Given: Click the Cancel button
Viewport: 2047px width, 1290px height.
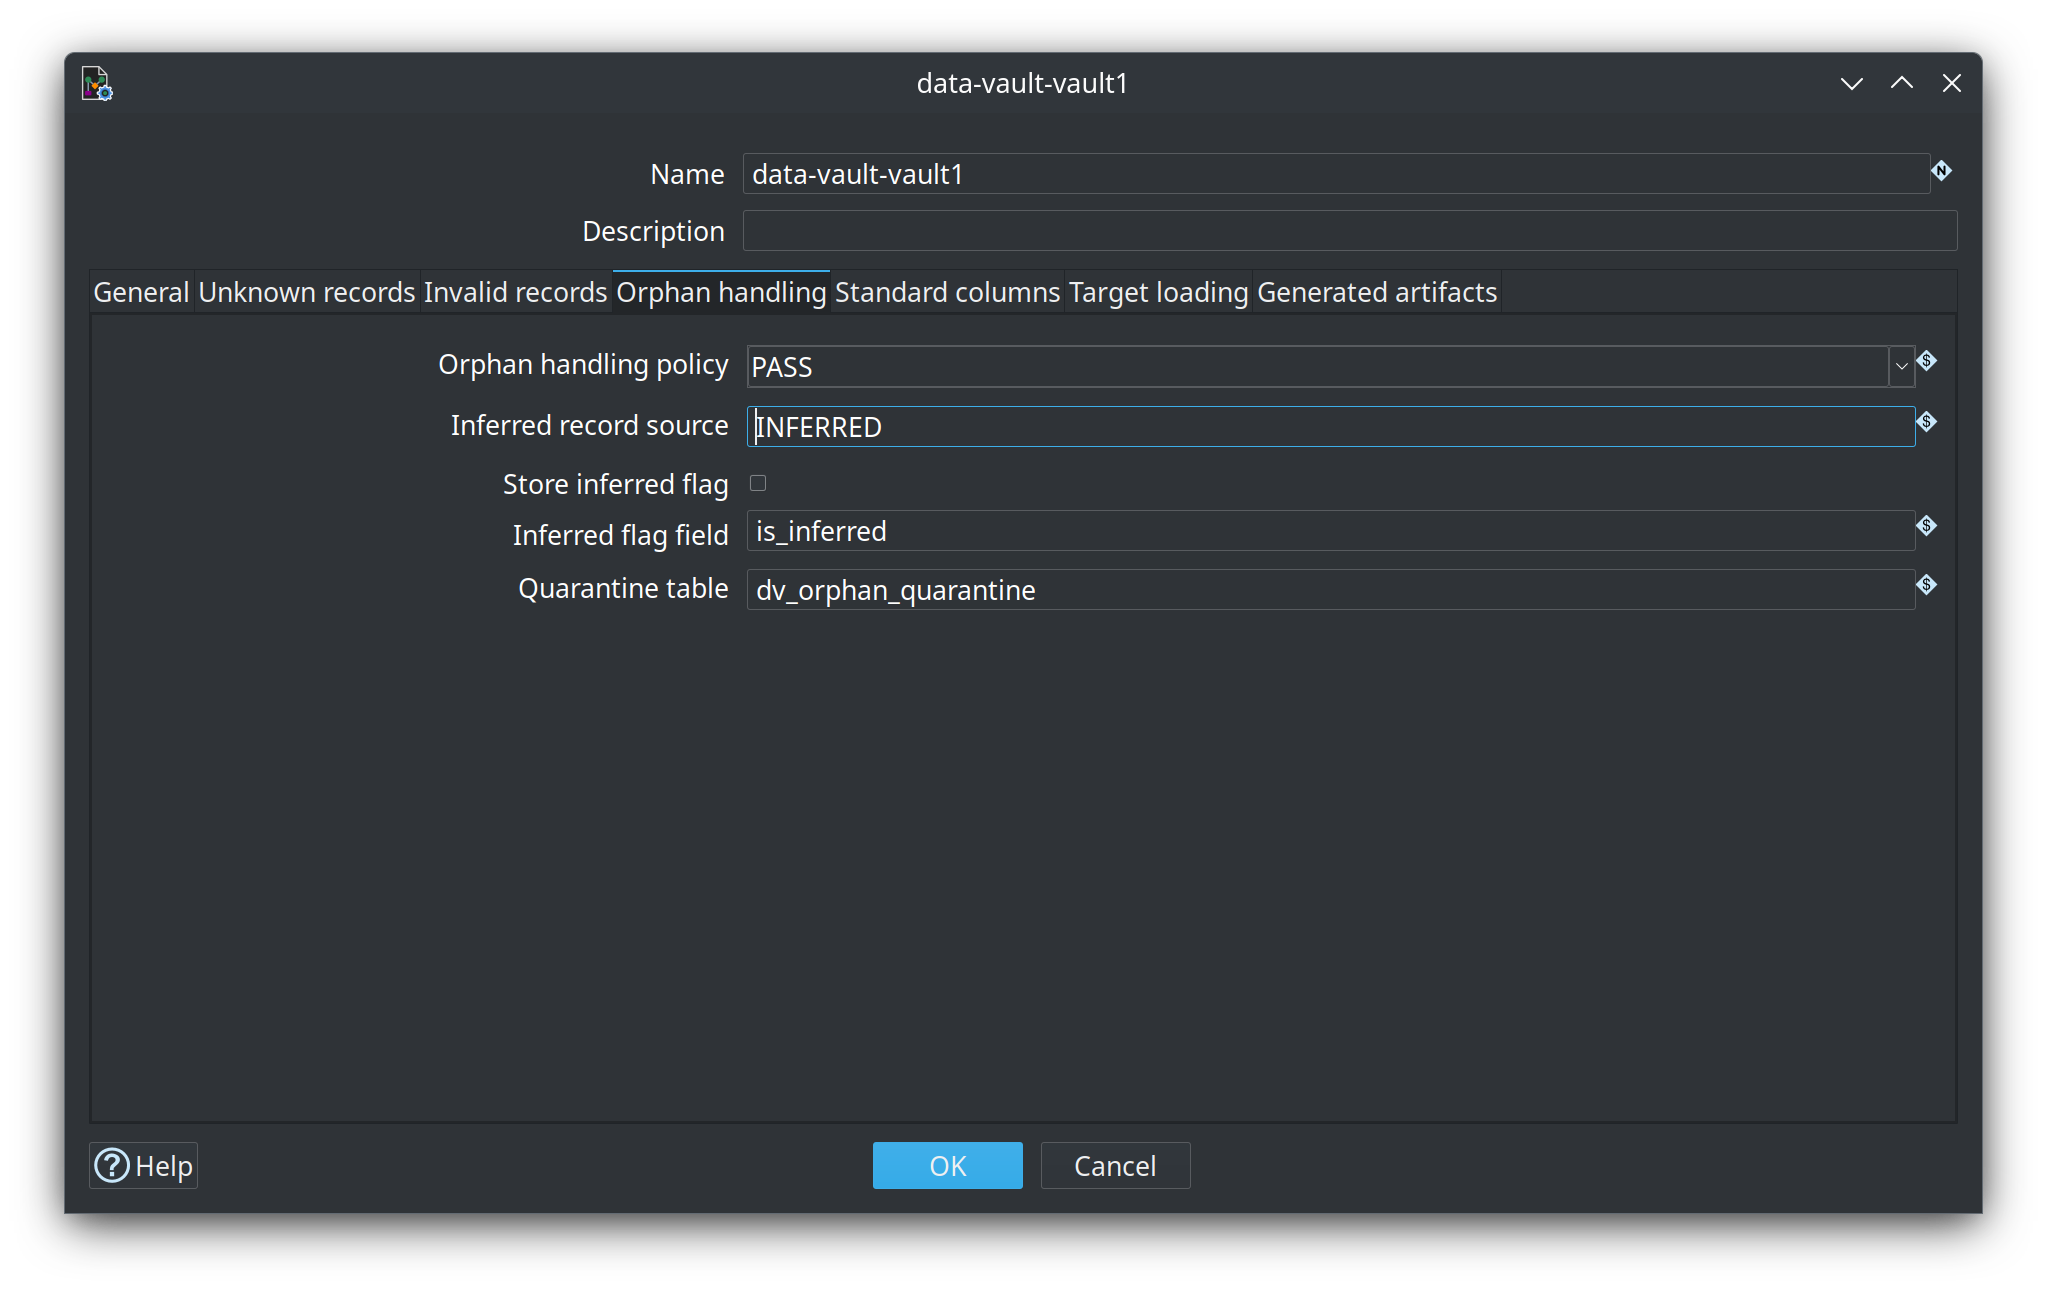Looking at the screenshot, I should pos(1115,1166).
